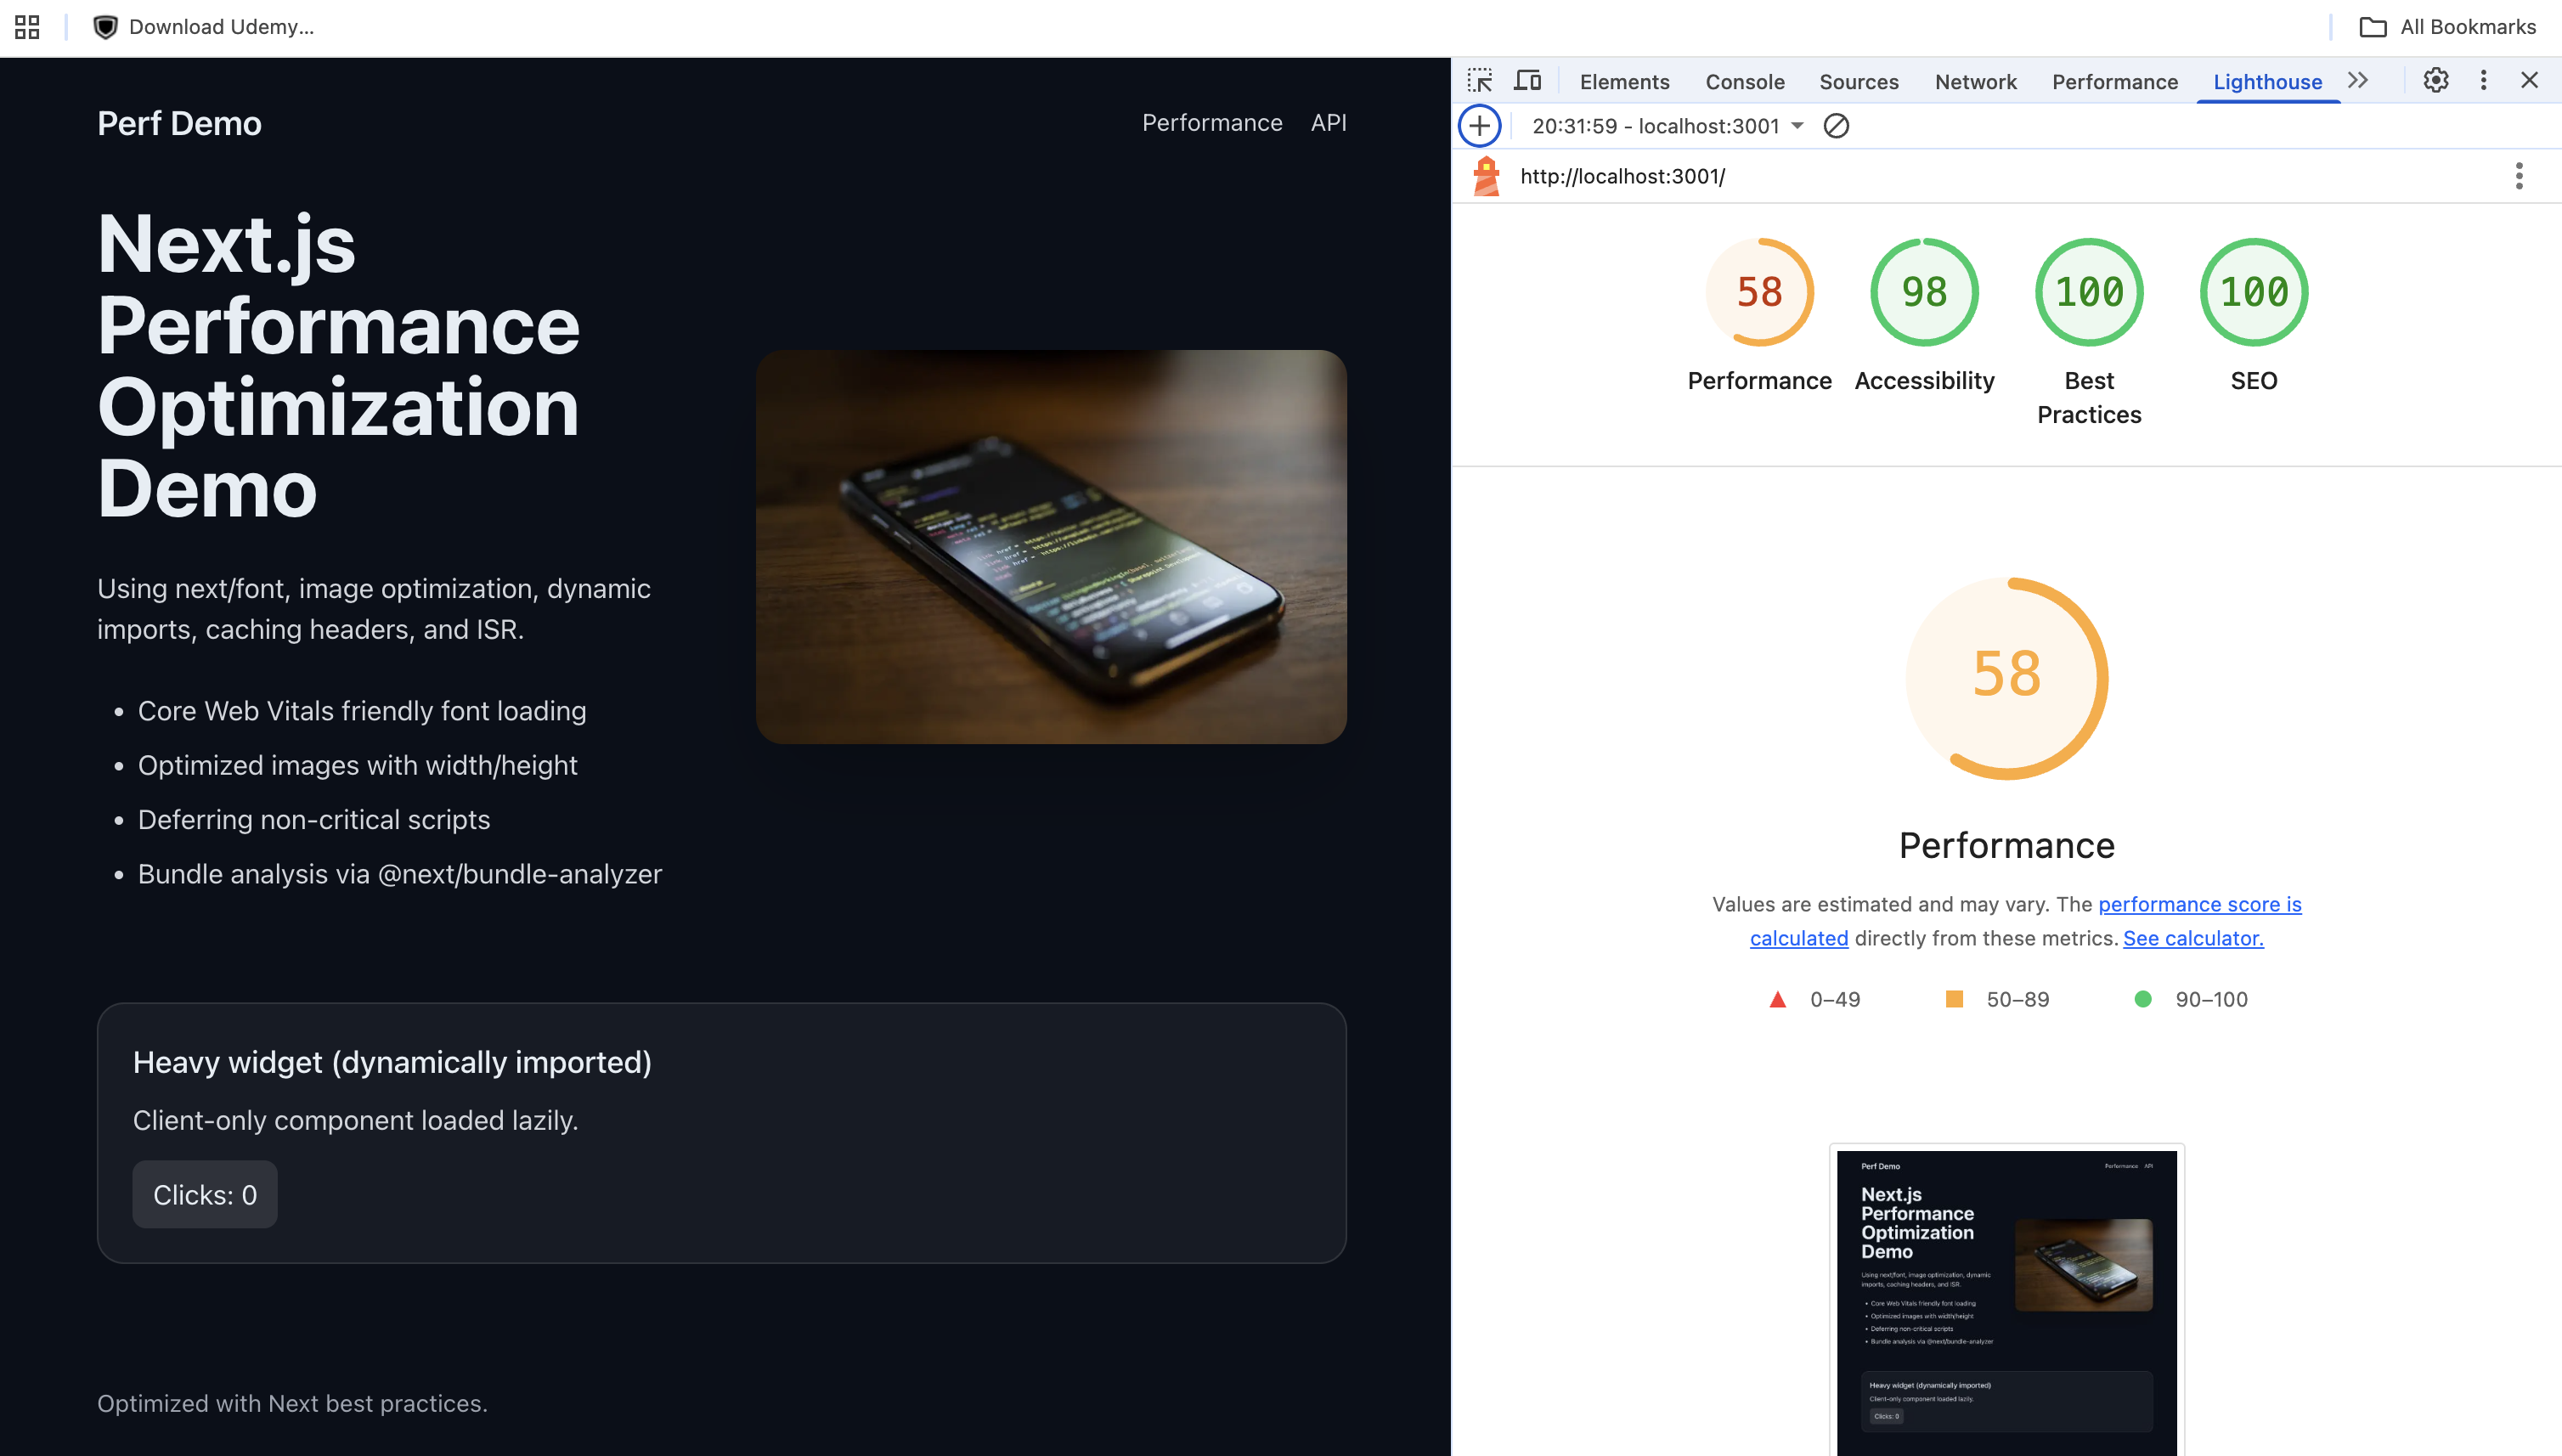Close the DevTools panel
The width and height of the screenshot is (2562, 1456).
[x=2530, y=80]
